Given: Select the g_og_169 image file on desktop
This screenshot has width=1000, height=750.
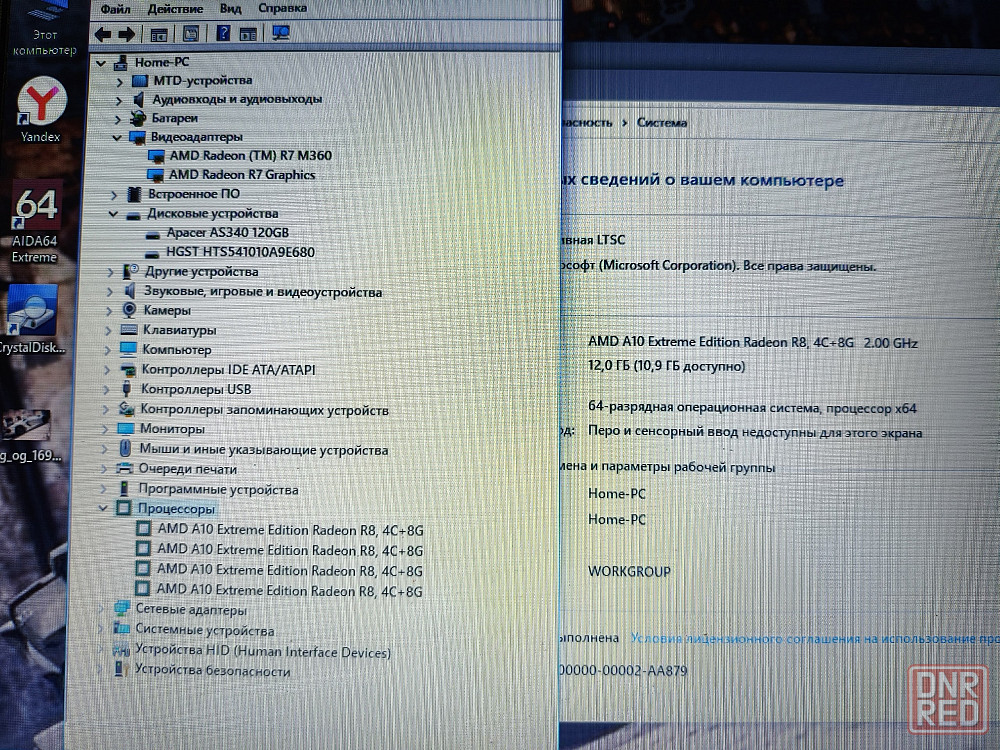Looking at the screenshot, I should (x=29, y=436).
